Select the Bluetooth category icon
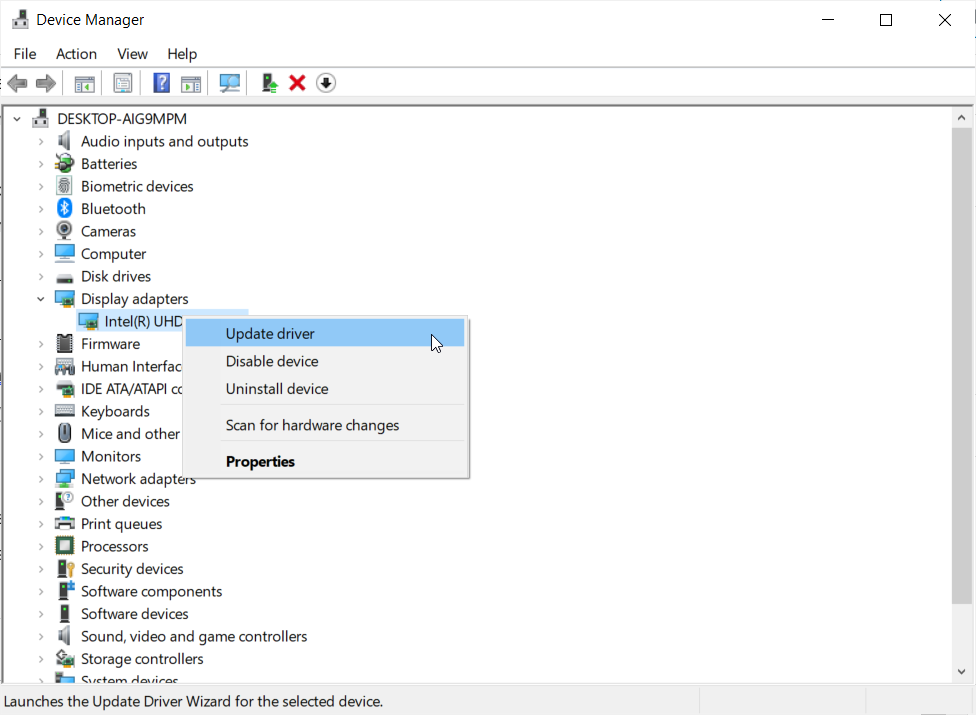 click(x=65, y=208)
